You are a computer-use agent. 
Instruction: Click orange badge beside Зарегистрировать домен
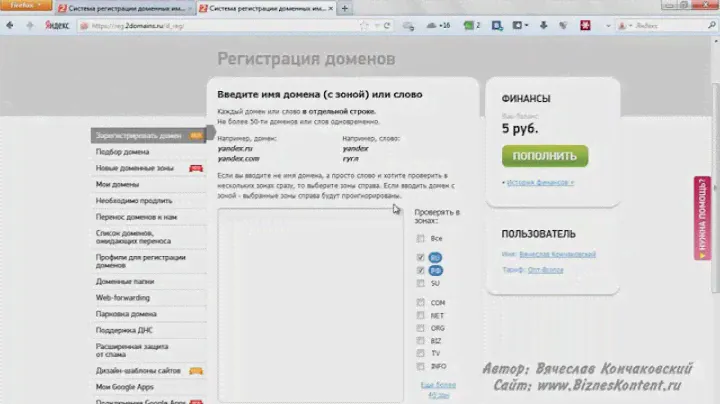195,135
